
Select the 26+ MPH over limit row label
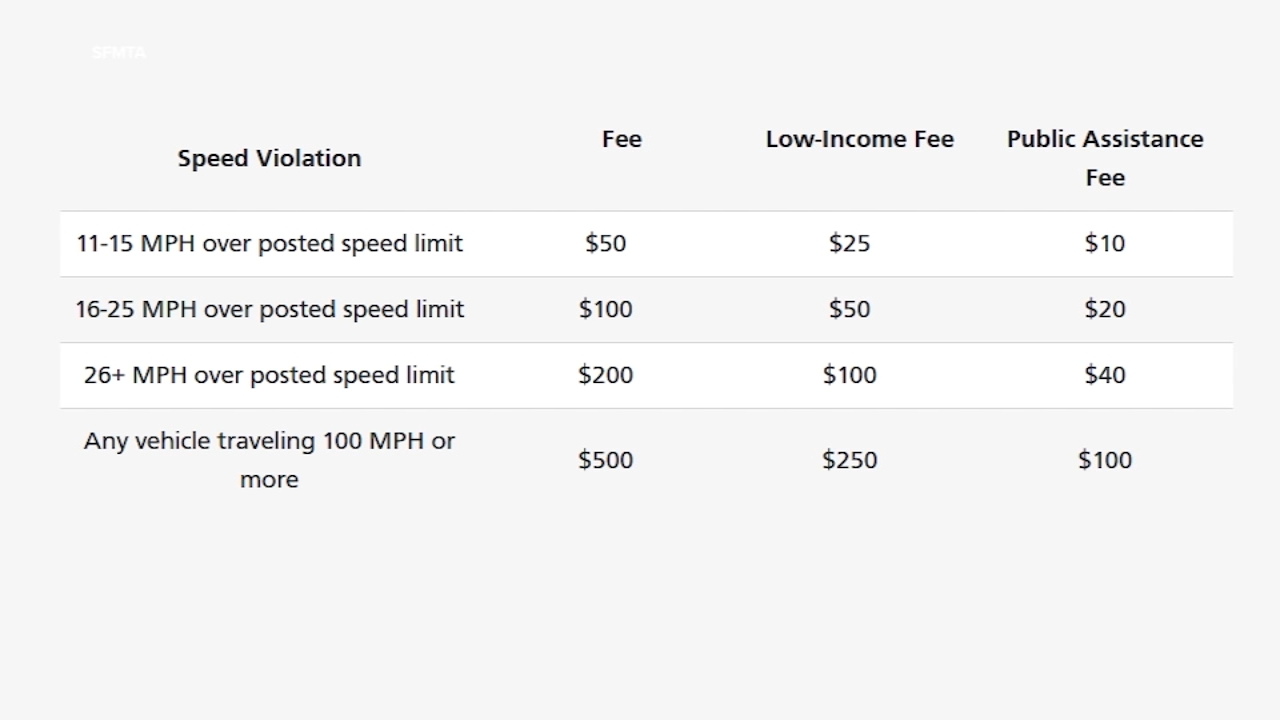269,375
